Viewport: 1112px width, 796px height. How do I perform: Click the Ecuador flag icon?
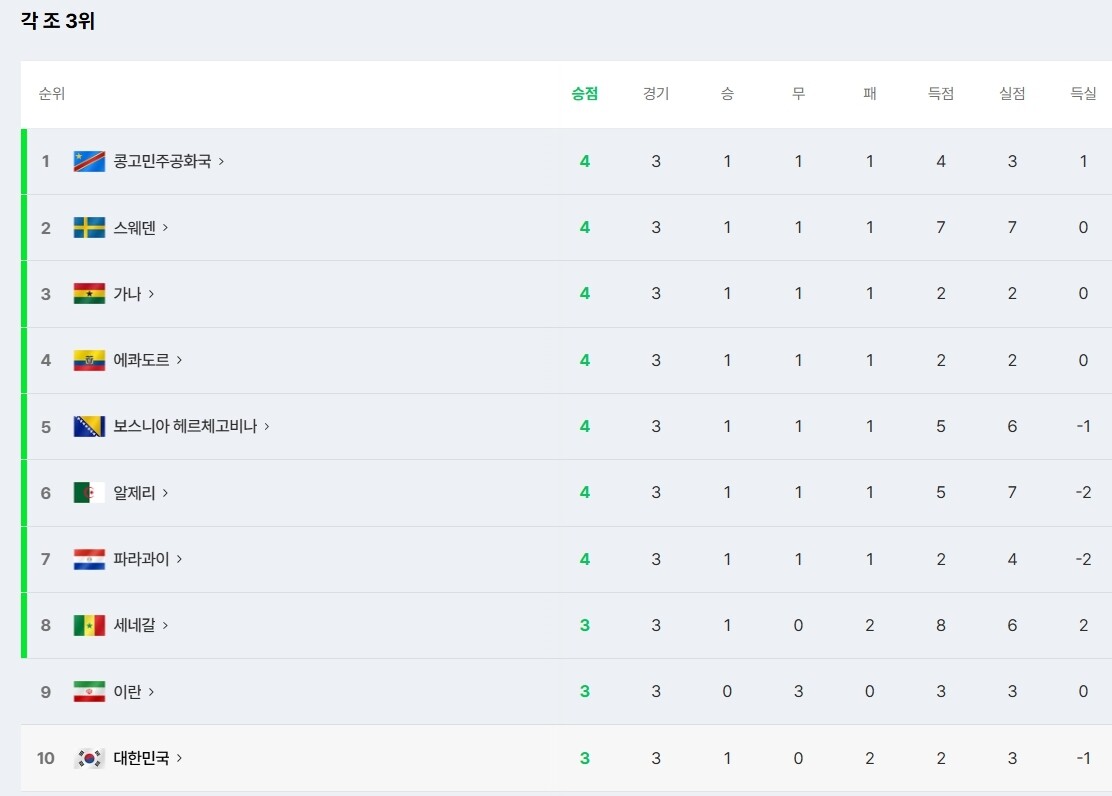(89, 360)
